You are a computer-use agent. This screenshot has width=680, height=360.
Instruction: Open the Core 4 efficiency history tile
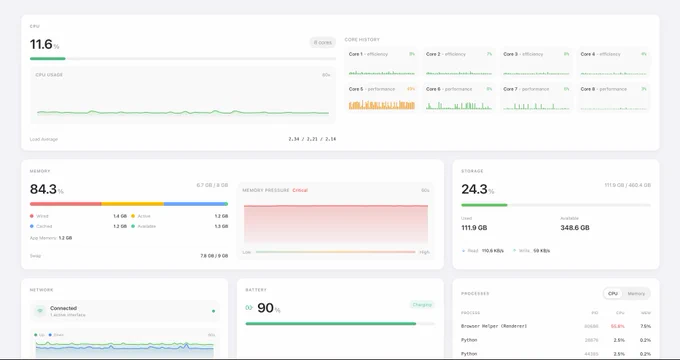click(x=614, y=63)
